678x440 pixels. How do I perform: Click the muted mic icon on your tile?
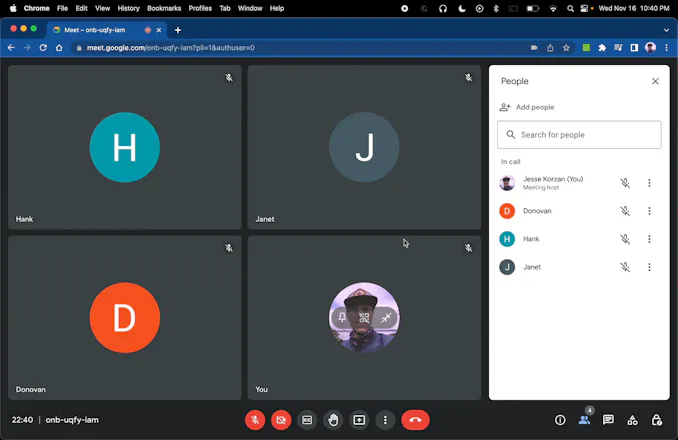pyautogui.click(x=468, y=248)
